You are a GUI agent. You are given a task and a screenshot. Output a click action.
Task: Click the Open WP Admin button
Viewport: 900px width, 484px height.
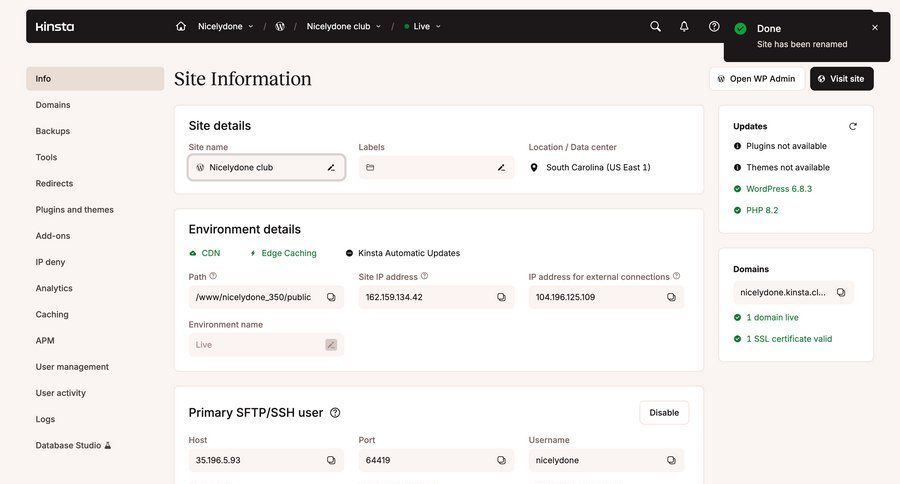point(757,79)
